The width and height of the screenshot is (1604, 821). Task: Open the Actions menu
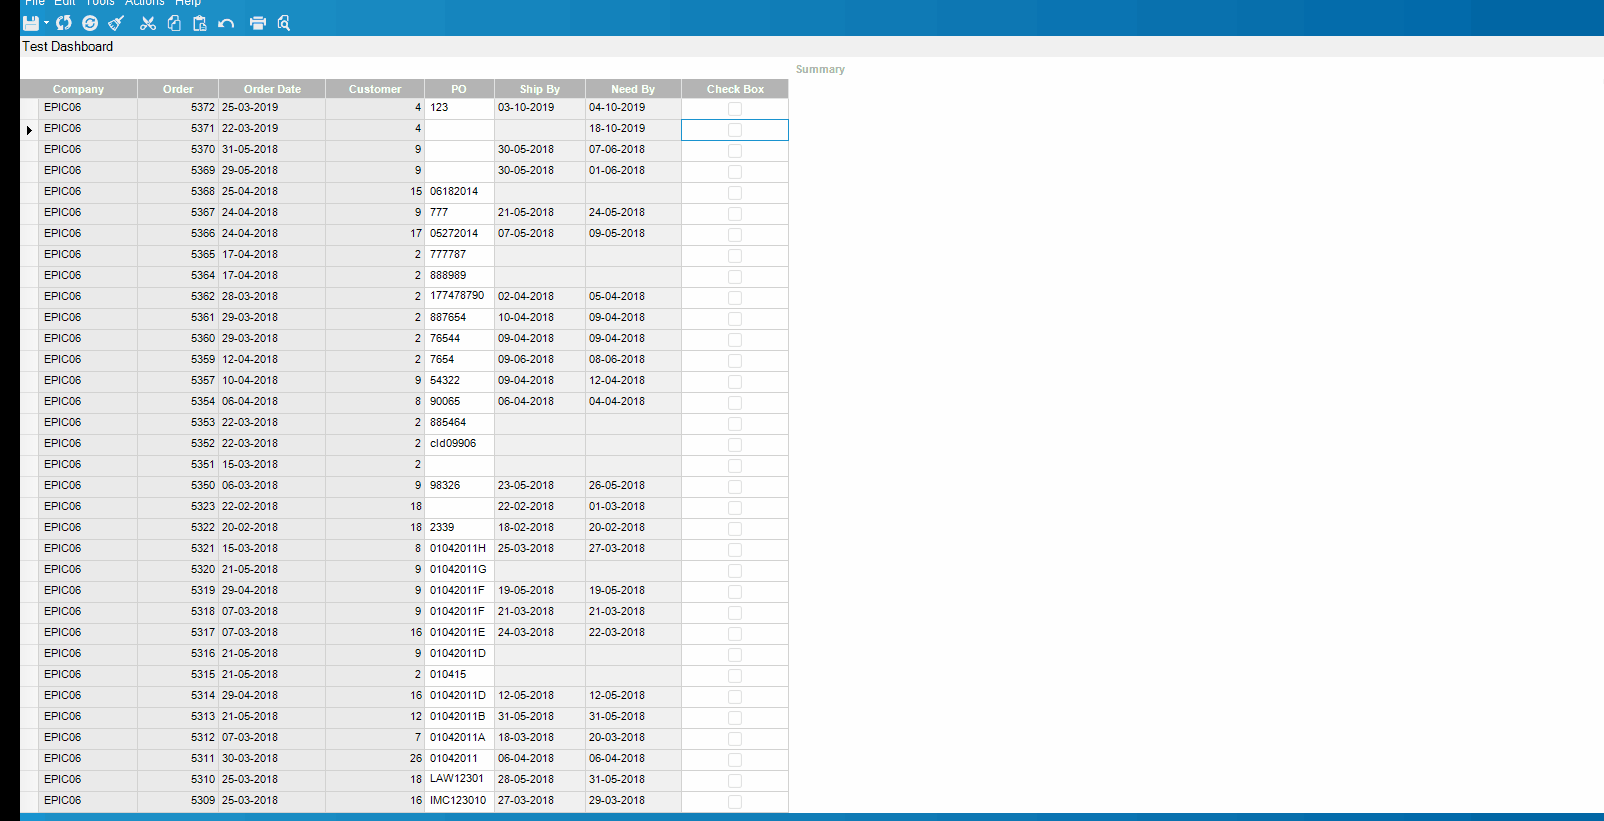[145, 3]
